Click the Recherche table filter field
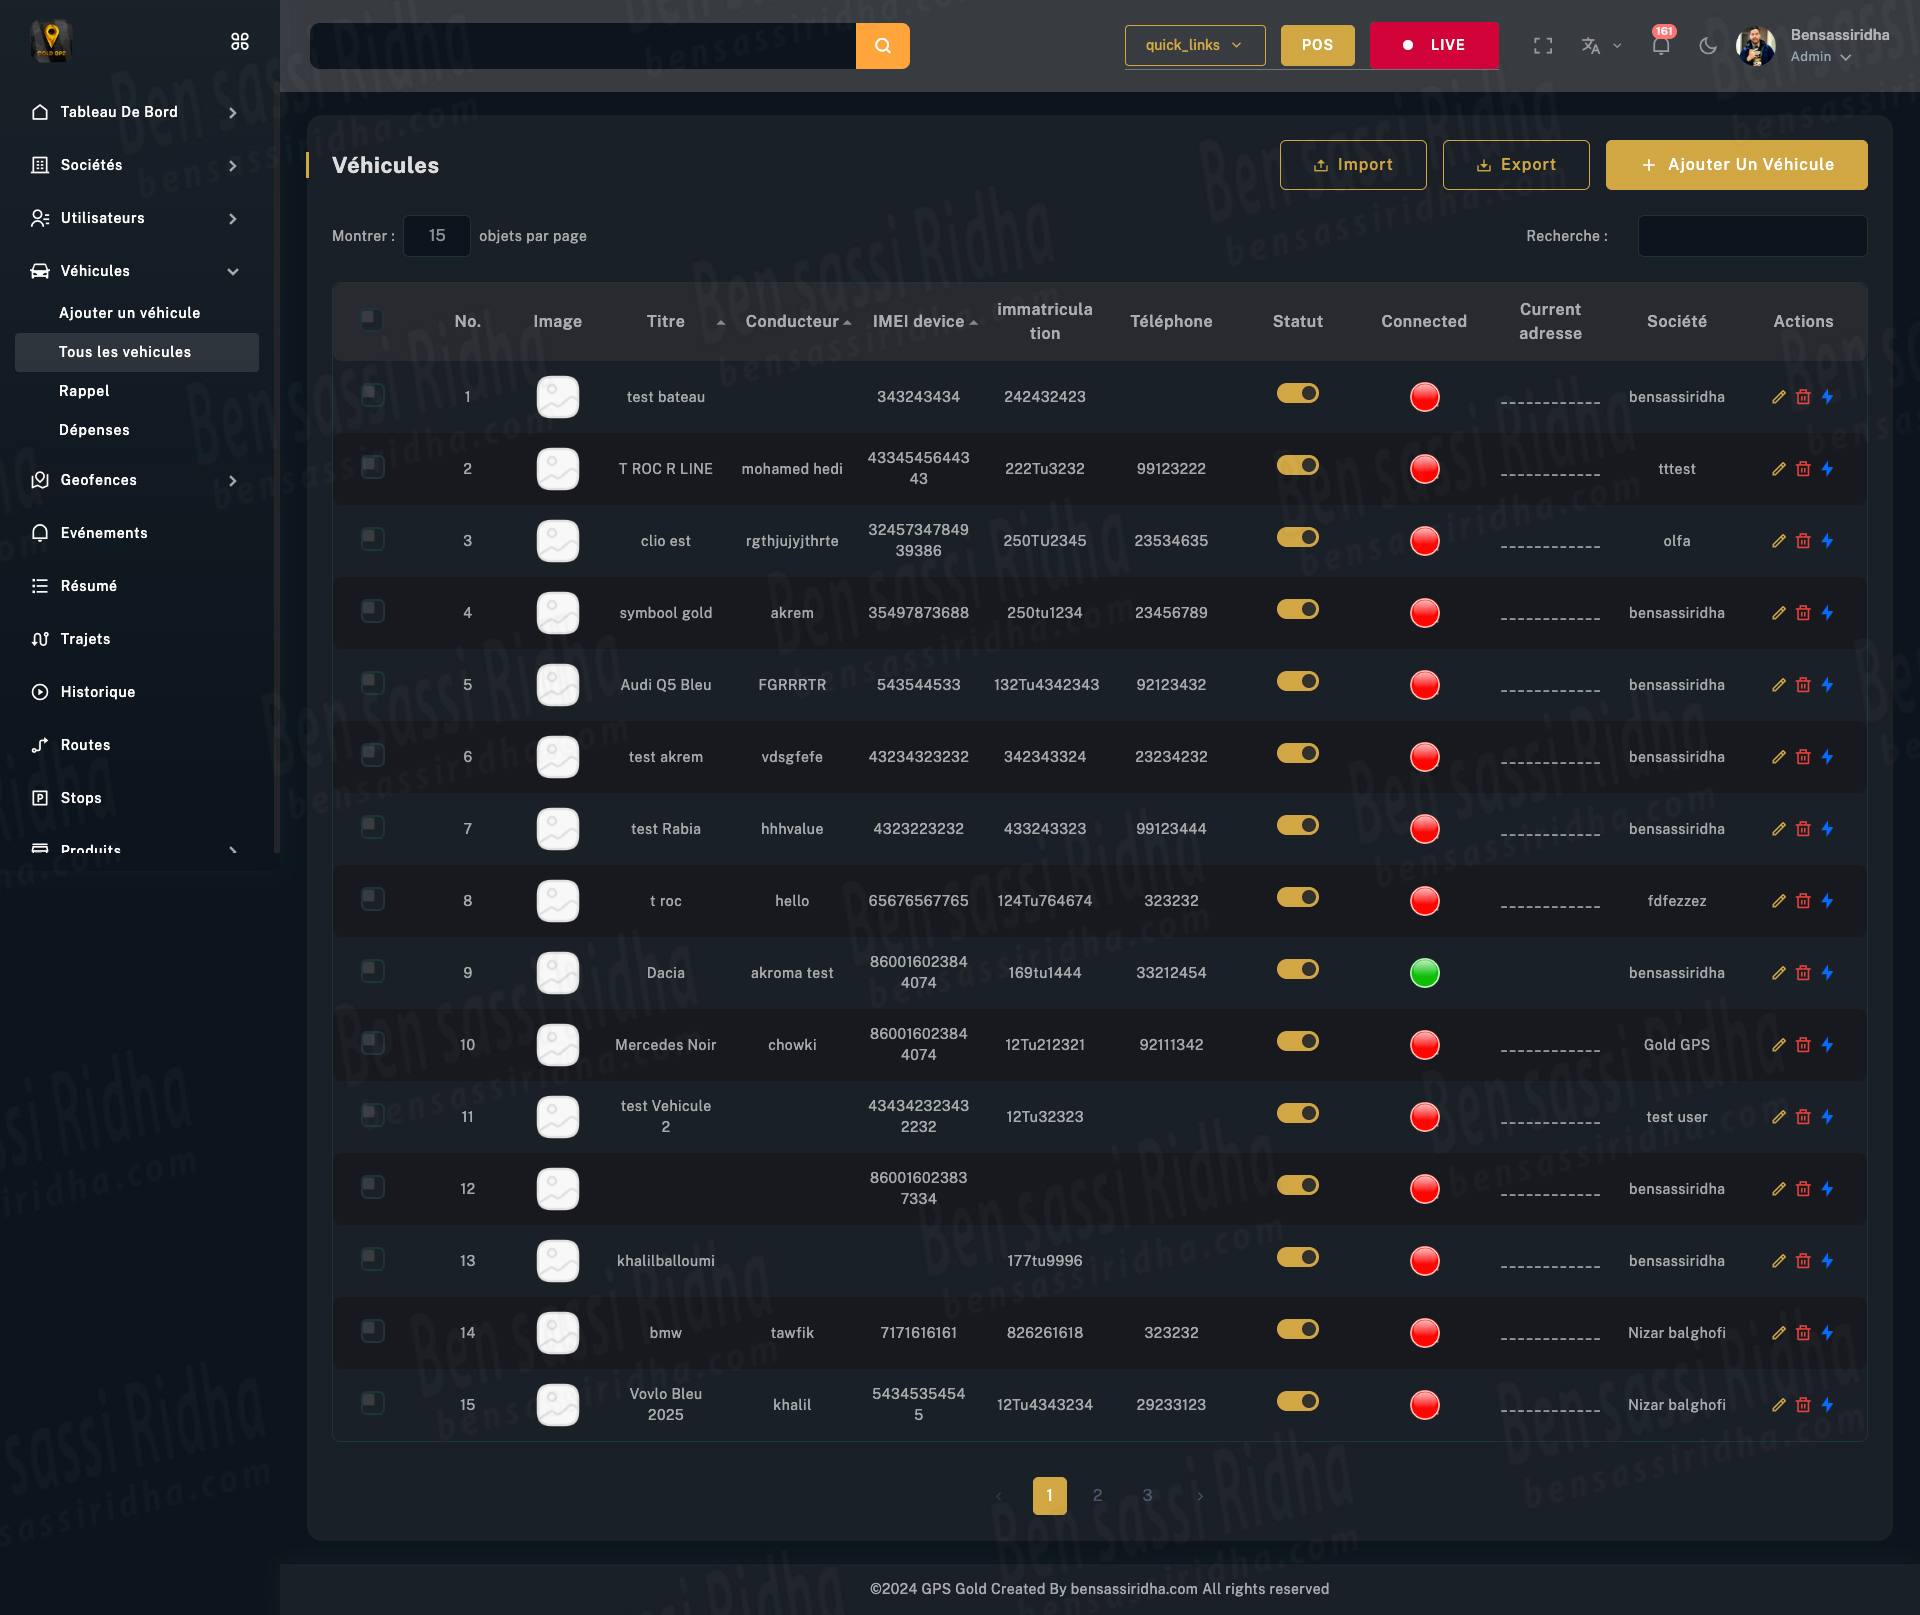 pos(1752,236)
